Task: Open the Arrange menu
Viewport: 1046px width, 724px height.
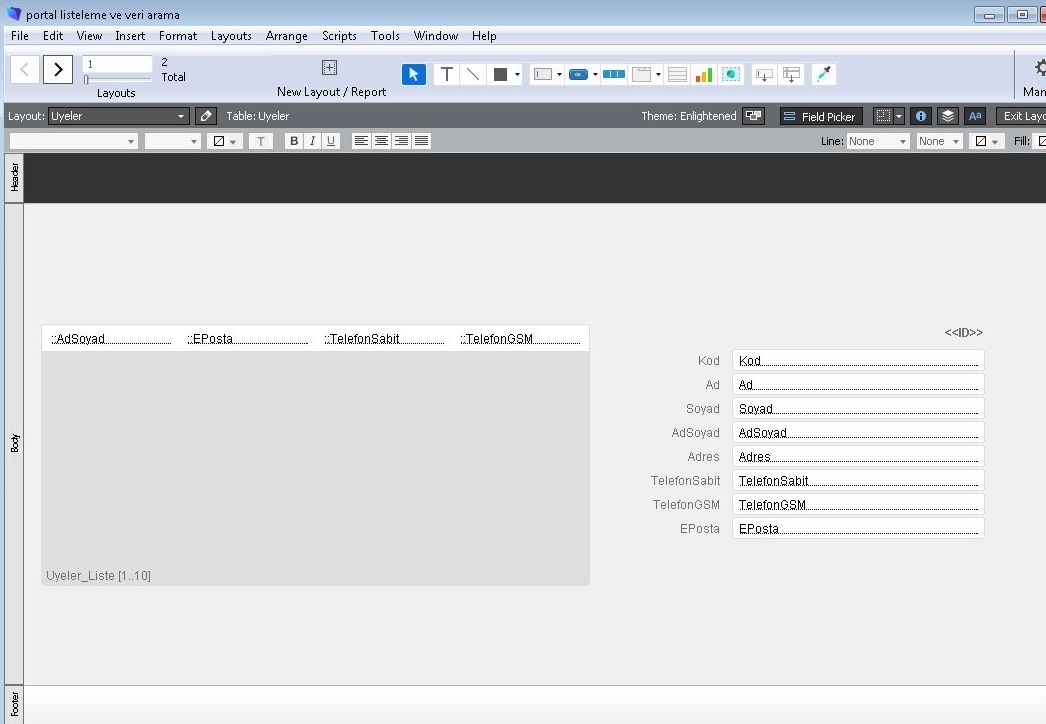Action: pyautogui.click(x=286, y=35)
